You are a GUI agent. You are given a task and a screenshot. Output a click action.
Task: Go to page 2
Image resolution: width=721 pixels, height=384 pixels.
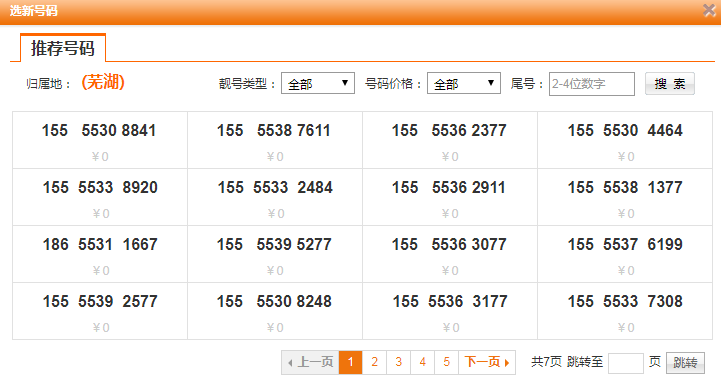point(375,362)
